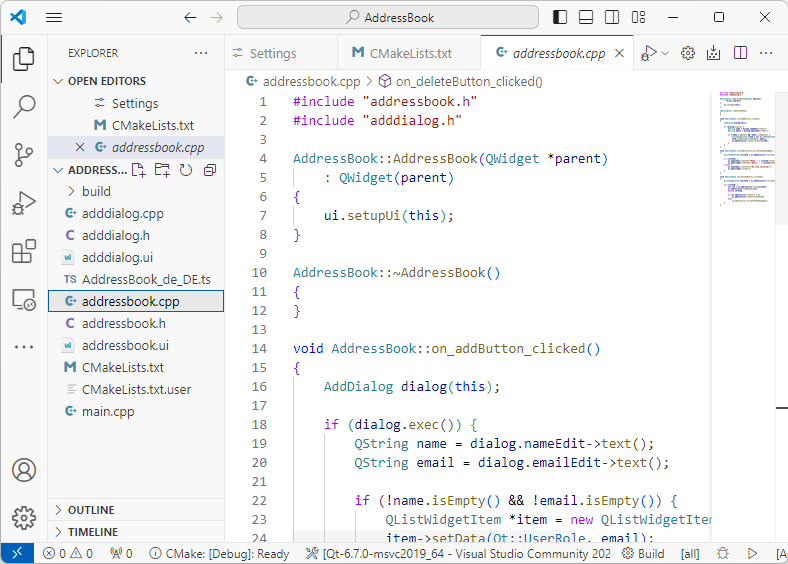Refresh the explorer file tree
This screenshot has width=788, height=564.
tap(186, 170)
